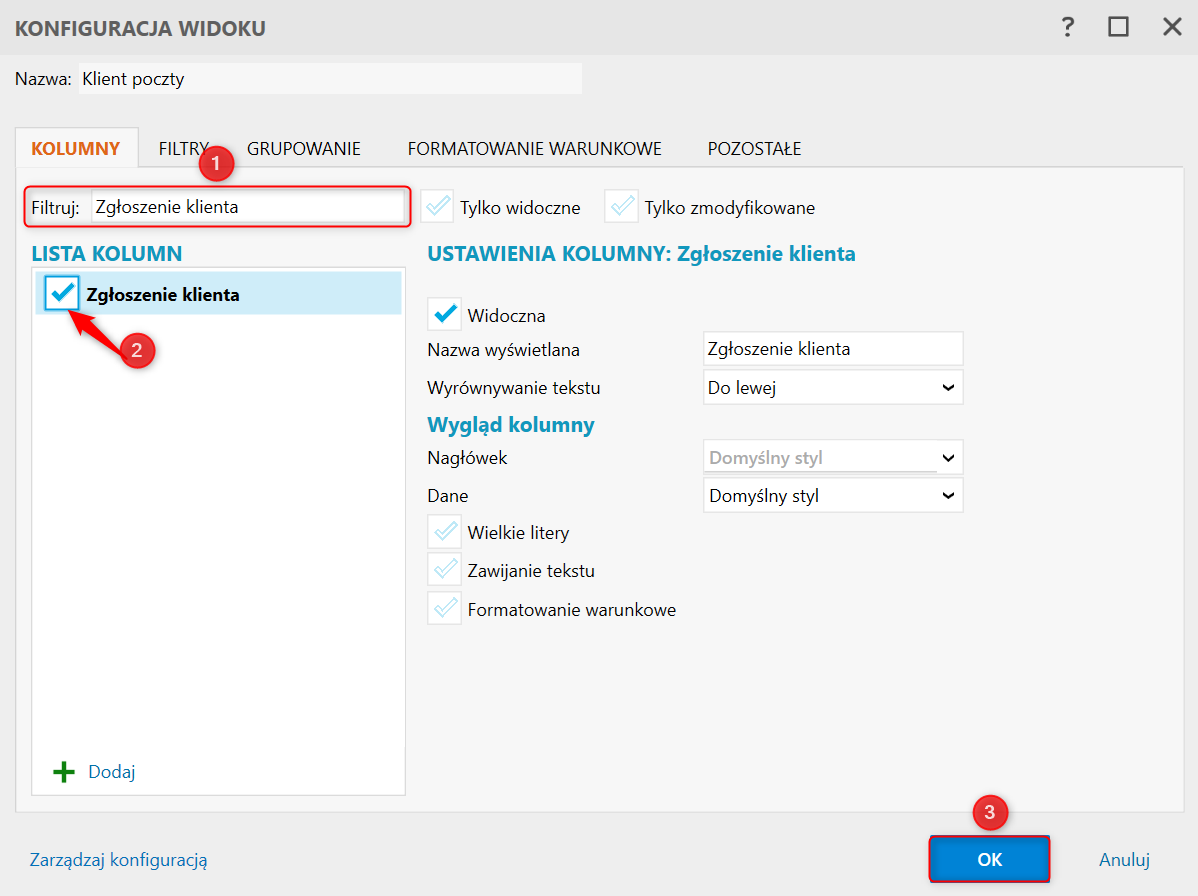The height and width of the screenshot is (896, 1198).
Task: Enable Tylko zmodyfikowane checkbox
Action: coord(621,208)
